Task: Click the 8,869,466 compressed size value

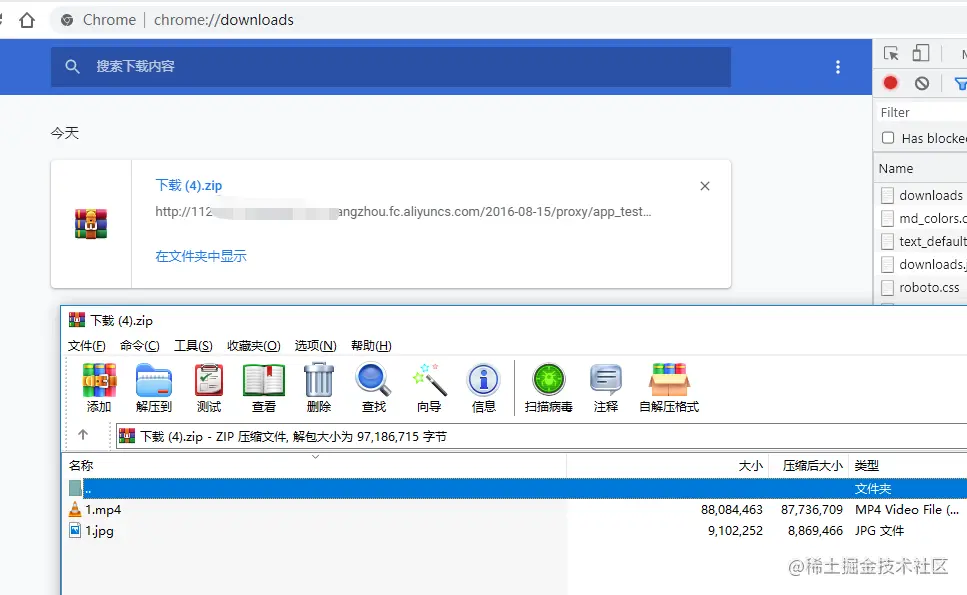Action: click(x=815, y=531)
